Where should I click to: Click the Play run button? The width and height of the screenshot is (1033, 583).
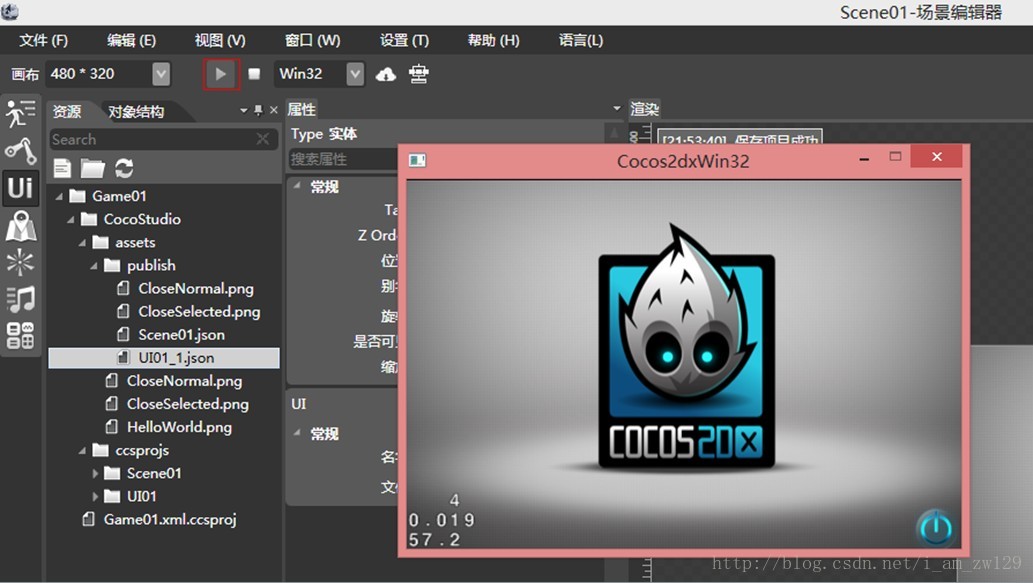(x=221, y=74)
